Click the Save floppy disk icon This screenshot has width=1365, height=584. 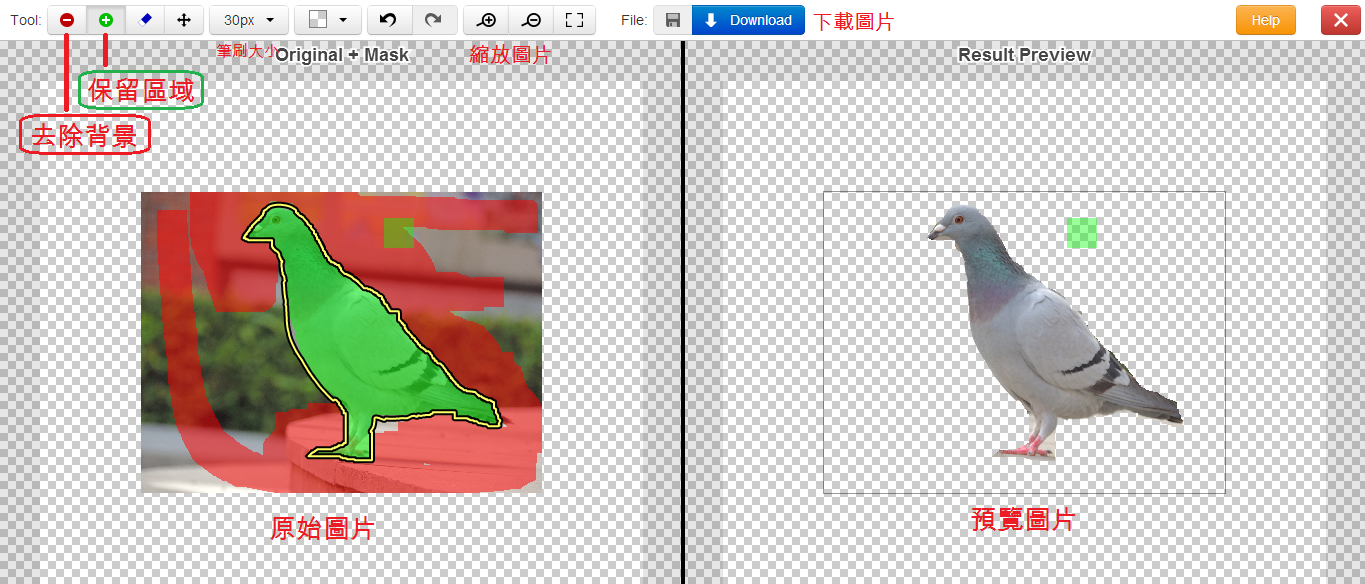click(673, 20)
